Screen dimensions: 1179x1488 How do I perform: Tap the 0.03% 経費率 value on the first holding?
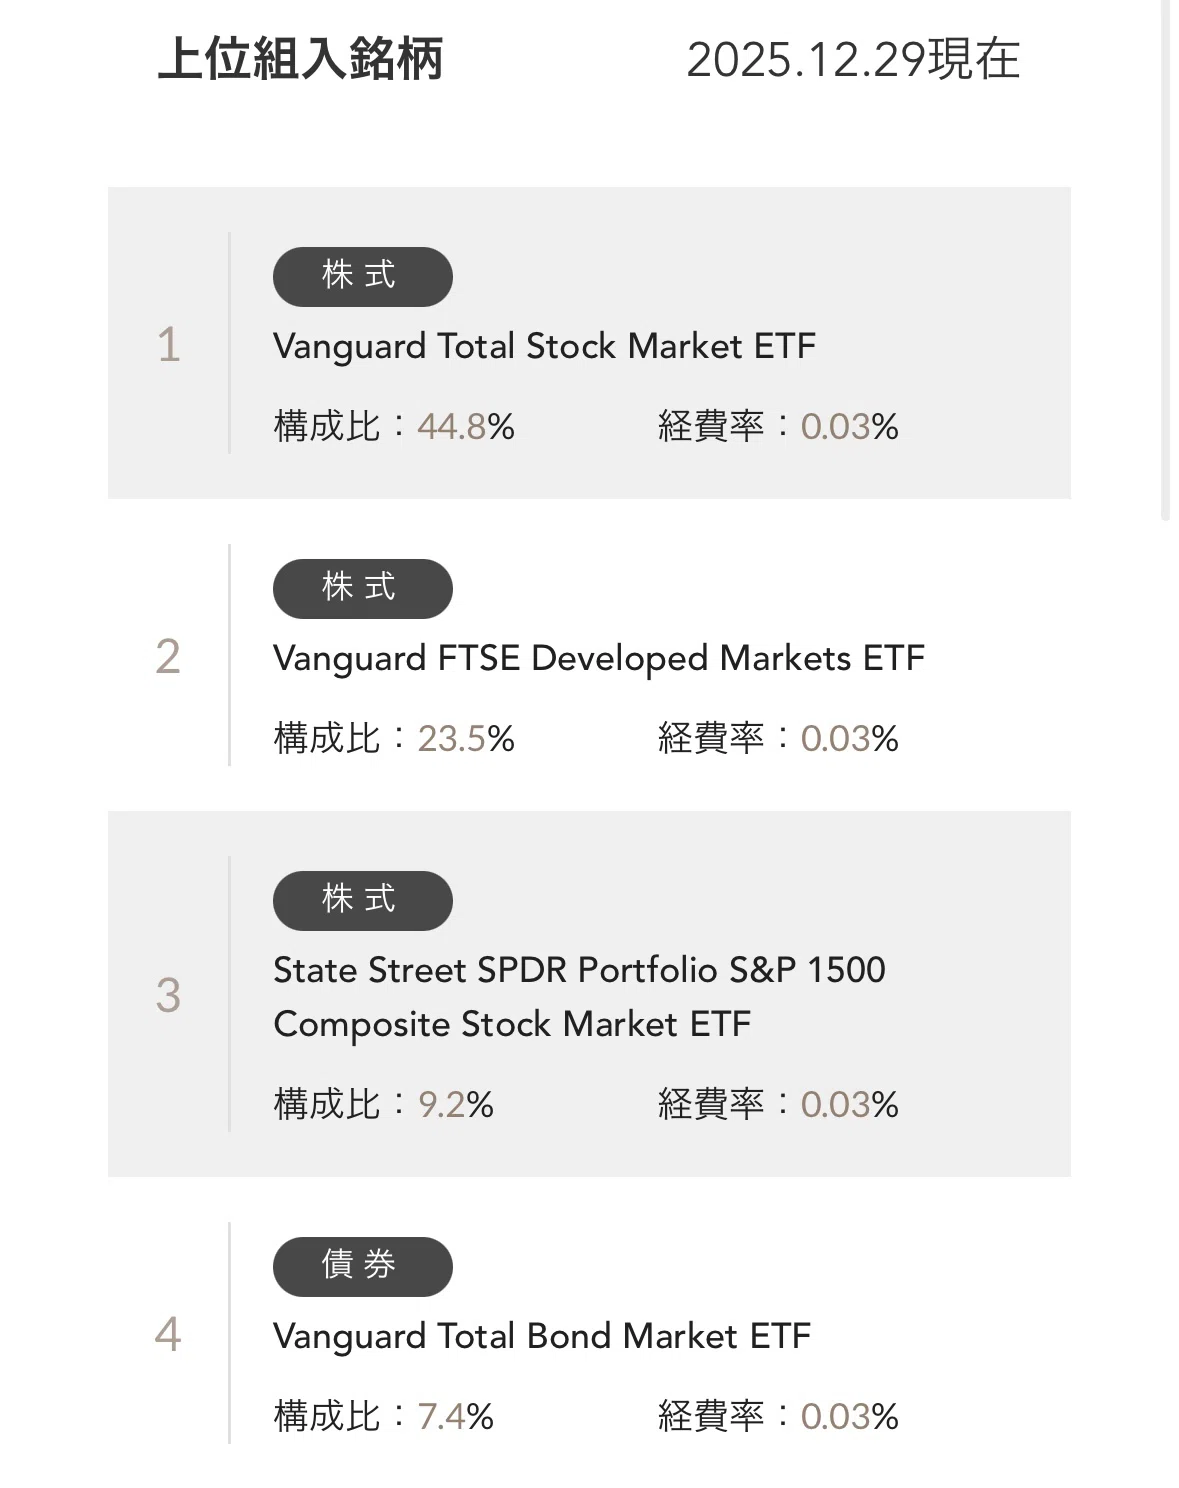coord(849,427)
